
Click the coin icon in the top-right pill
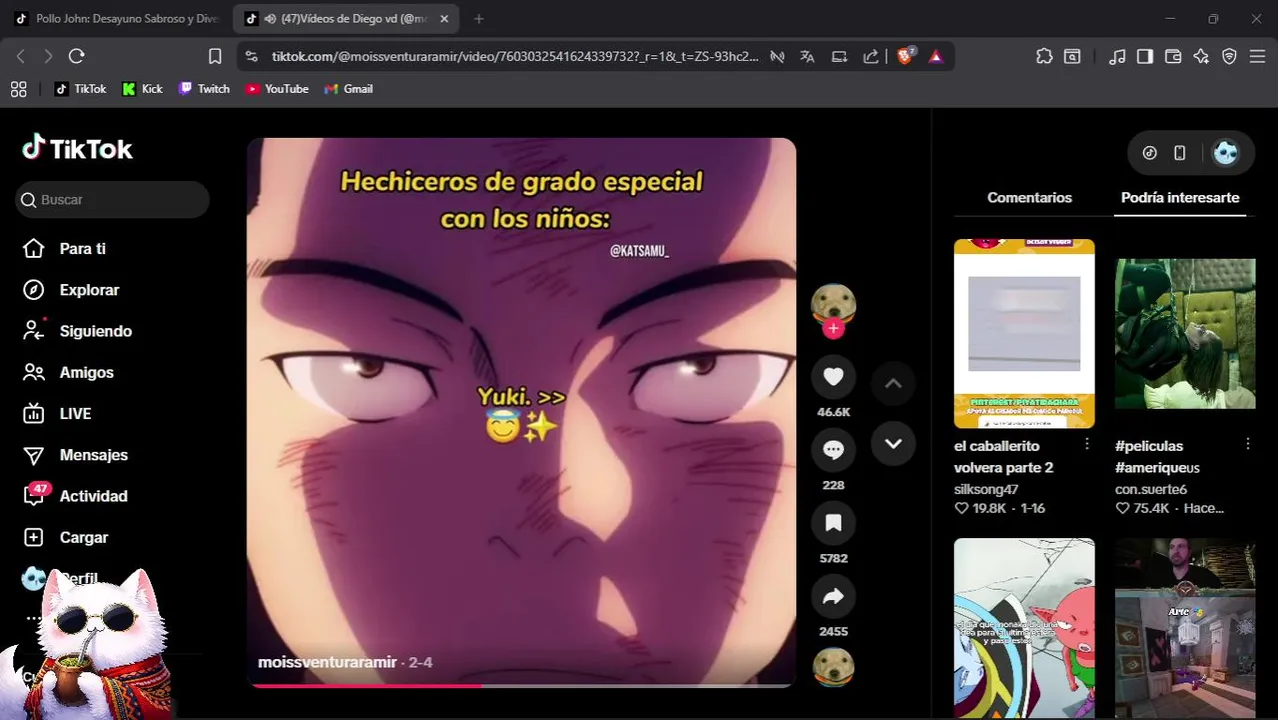1150,153
